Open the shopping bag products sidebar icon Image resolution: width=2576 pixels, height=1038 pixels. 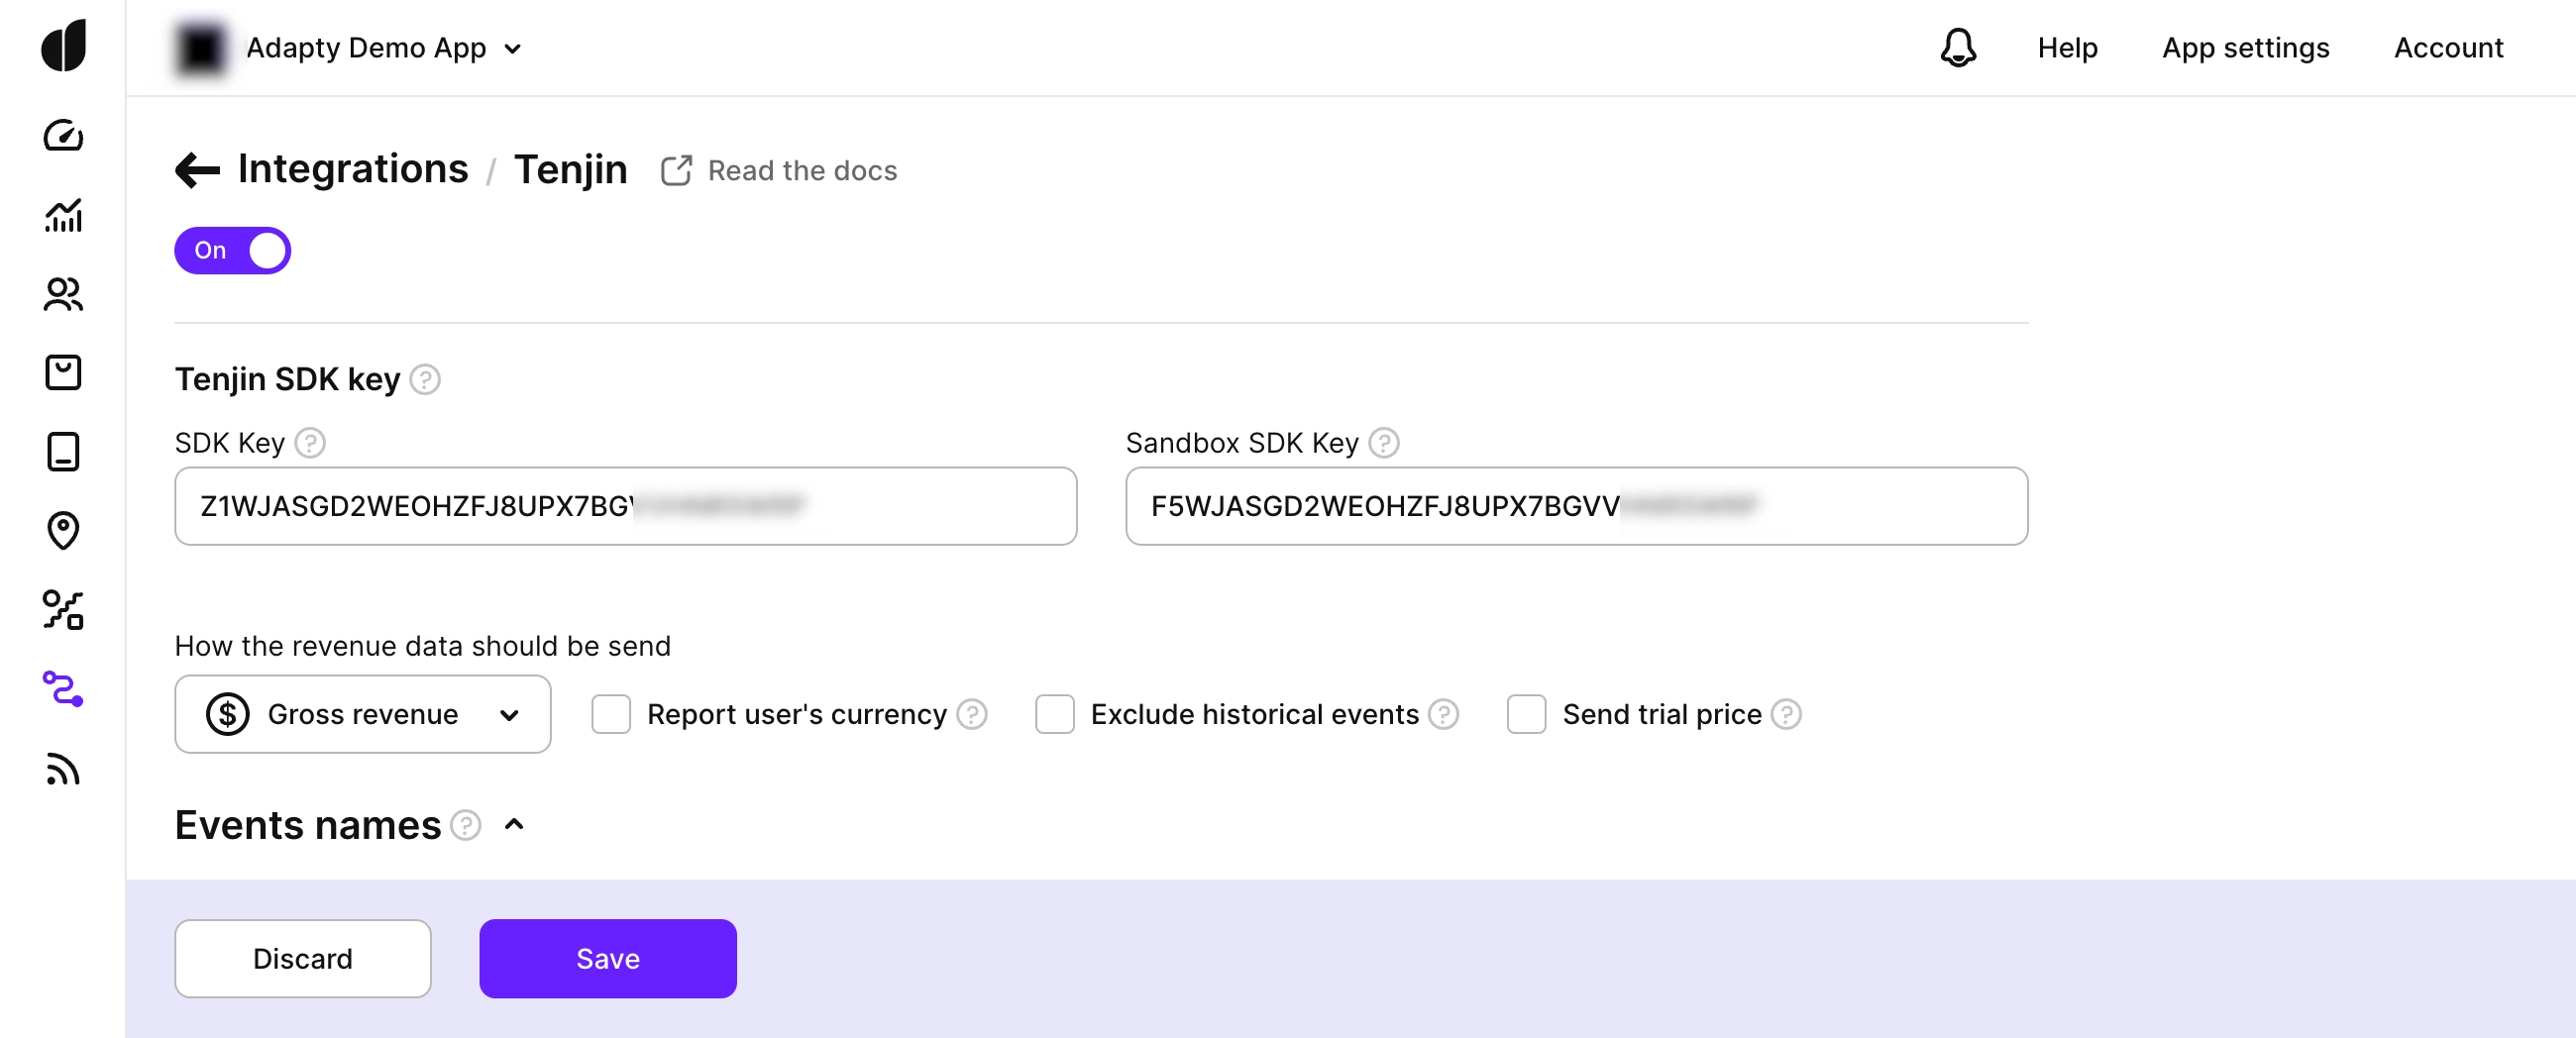(63, 372)
